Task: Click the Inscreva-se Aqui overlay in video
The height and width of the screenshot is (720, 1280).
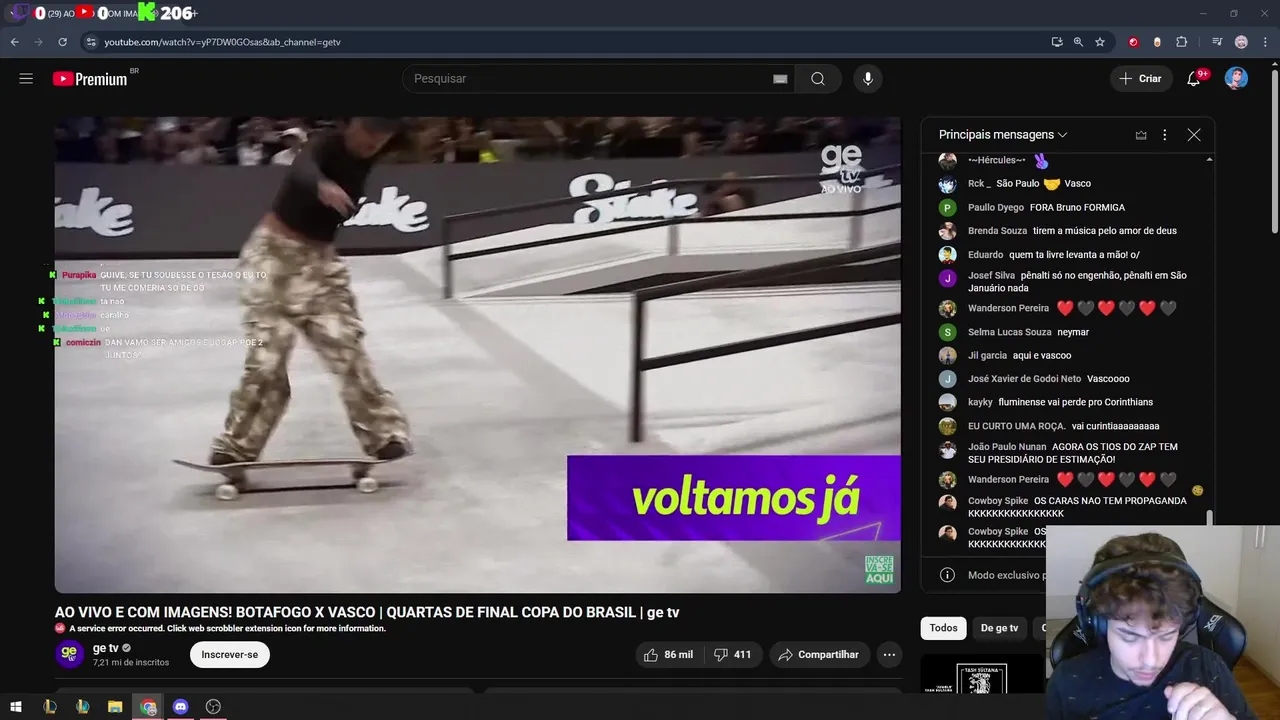Action: coord(879,570)
